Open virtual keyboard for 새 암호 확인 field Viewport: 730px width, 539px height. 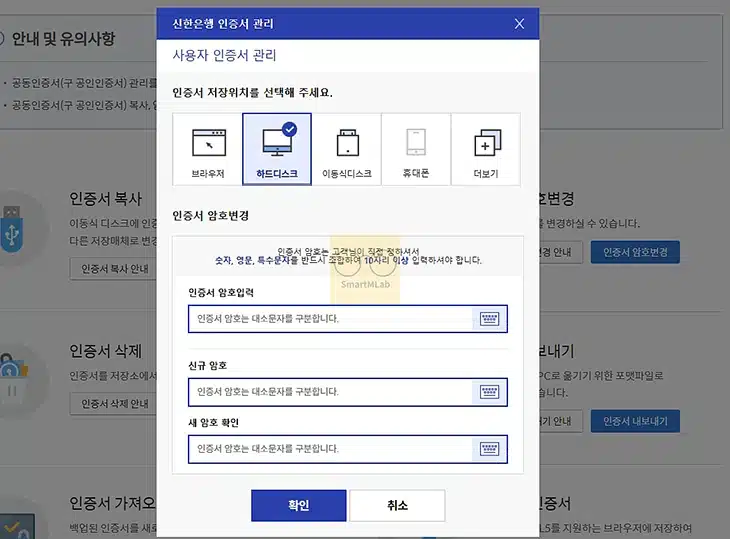coord(489,449)
